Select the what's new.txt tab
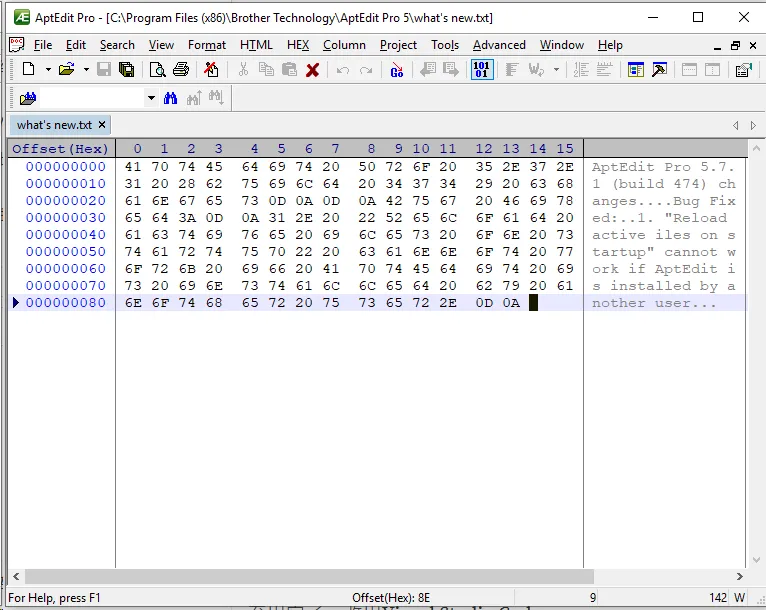Viewport: 766px width, 610px height. coord(54,125)
